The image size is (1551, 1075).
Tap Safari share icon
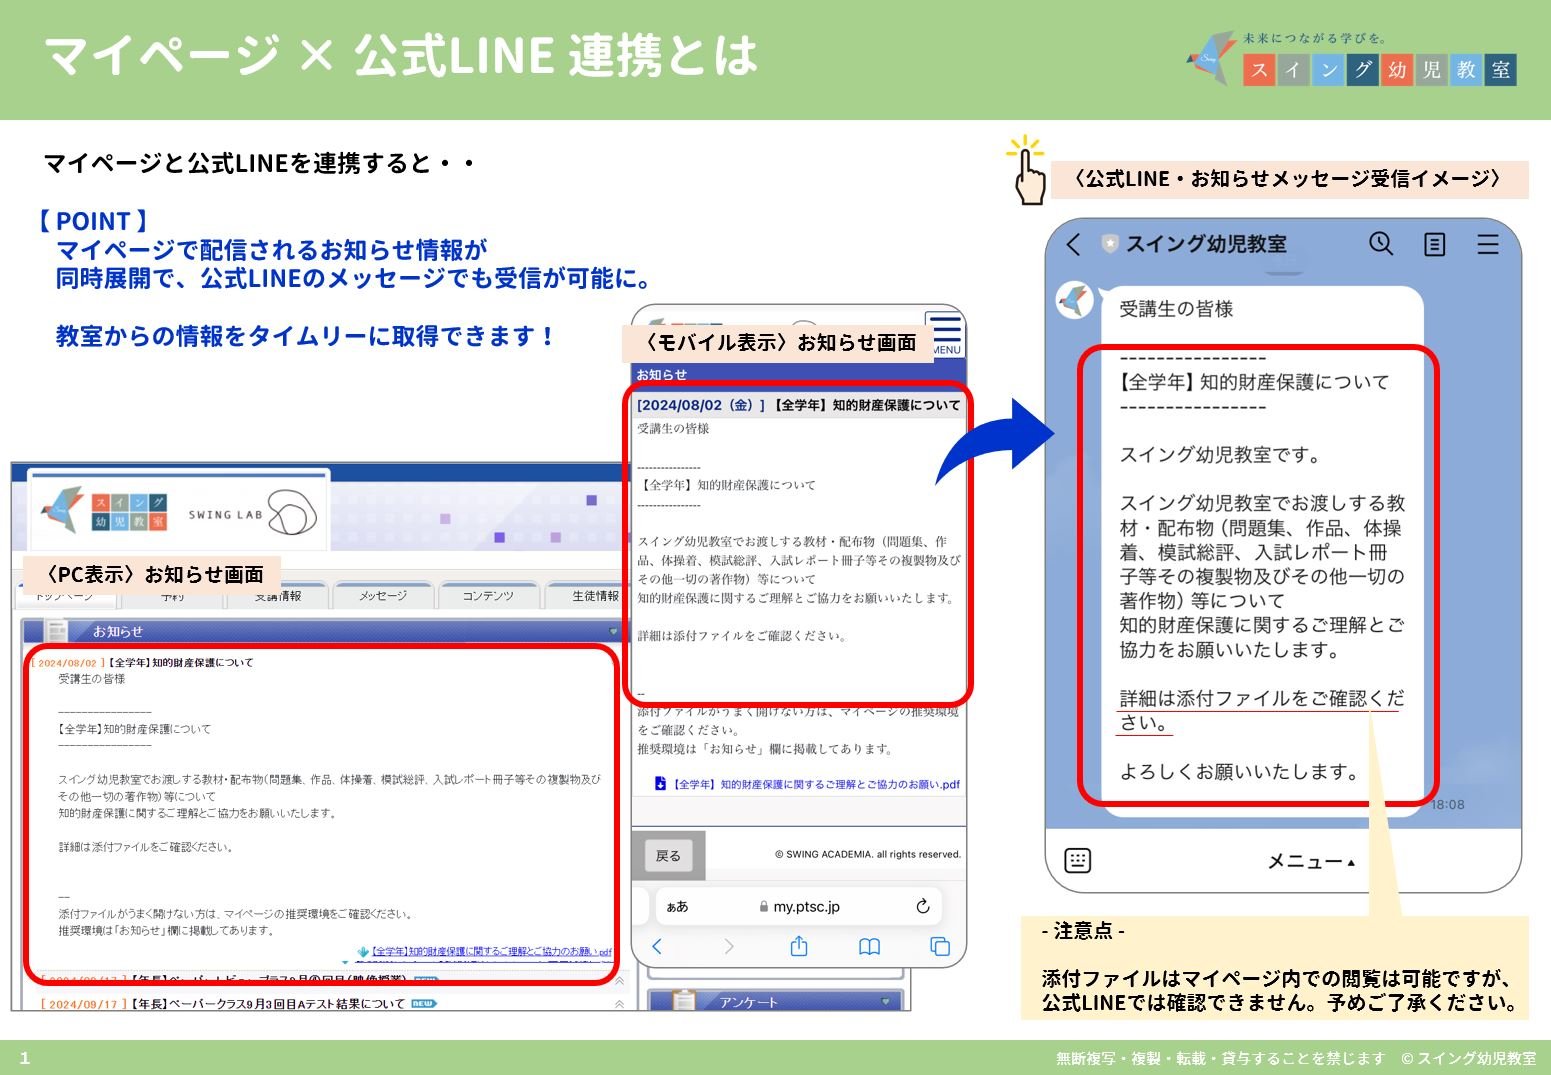click(x=799, y=945)
